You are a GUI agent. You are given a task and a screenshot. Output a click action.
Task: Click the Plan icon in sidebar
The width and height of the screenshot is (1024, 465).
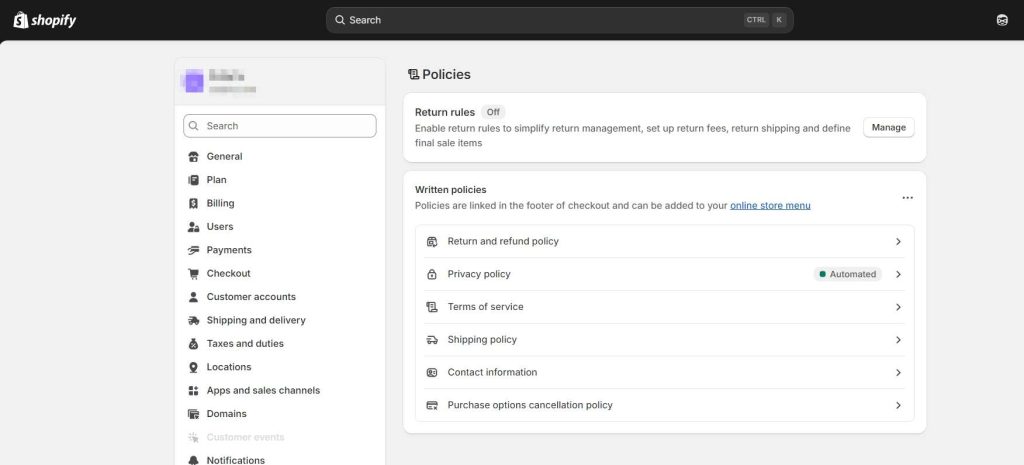coord(193,180)
